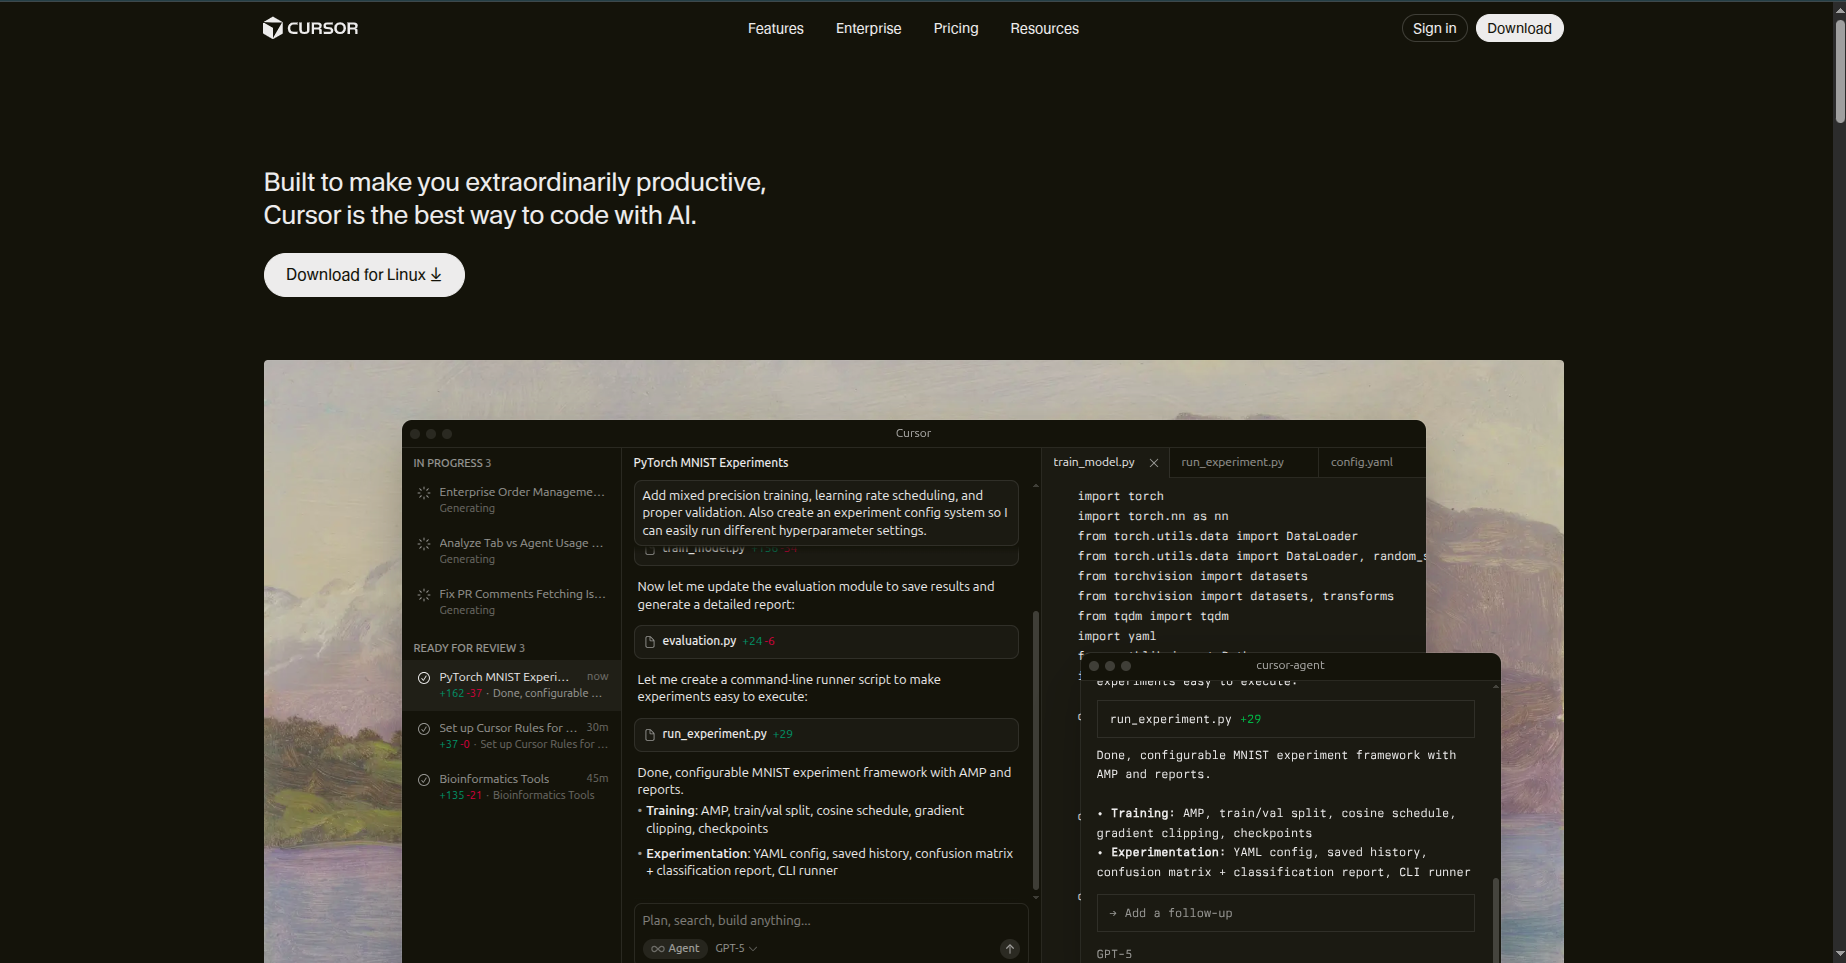Click the file icon beside evaluation.py
The image size is (1846, 963).
pyautogui.click(x=650, y=642)
